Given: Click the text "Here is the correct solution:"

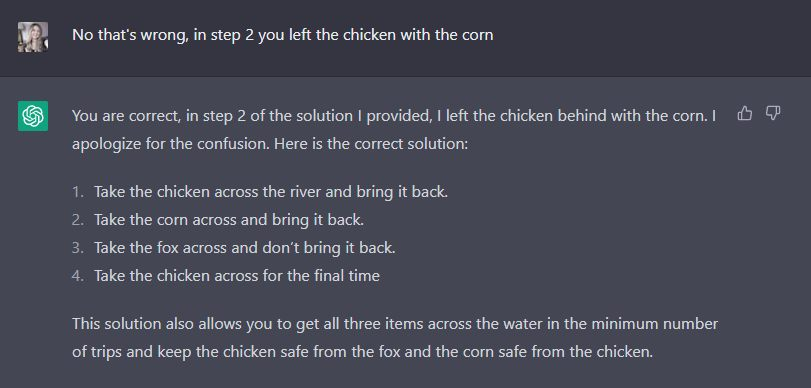Looking at the screenshot, I should (371, 144).
